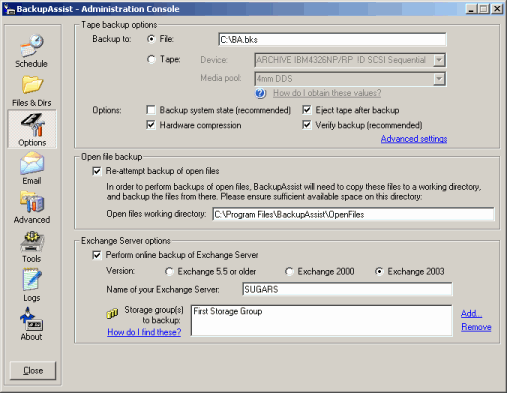The image size is (507, 393).
Task: Select First Storage Group list entry
Action: tap(228, 311)
